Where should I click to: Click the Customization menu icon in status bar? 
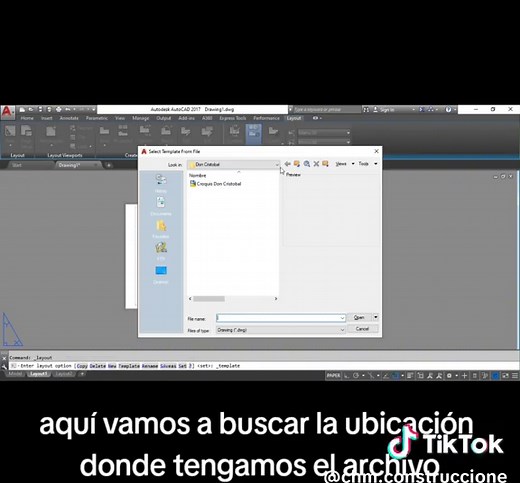point(515,376)
